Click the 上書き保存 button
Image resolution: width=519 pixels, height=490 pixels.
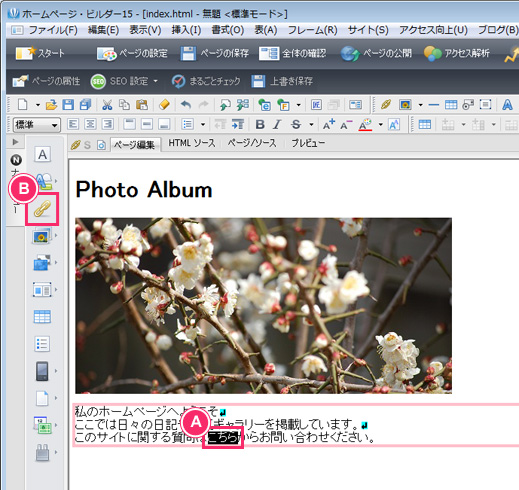click(282, 81)
